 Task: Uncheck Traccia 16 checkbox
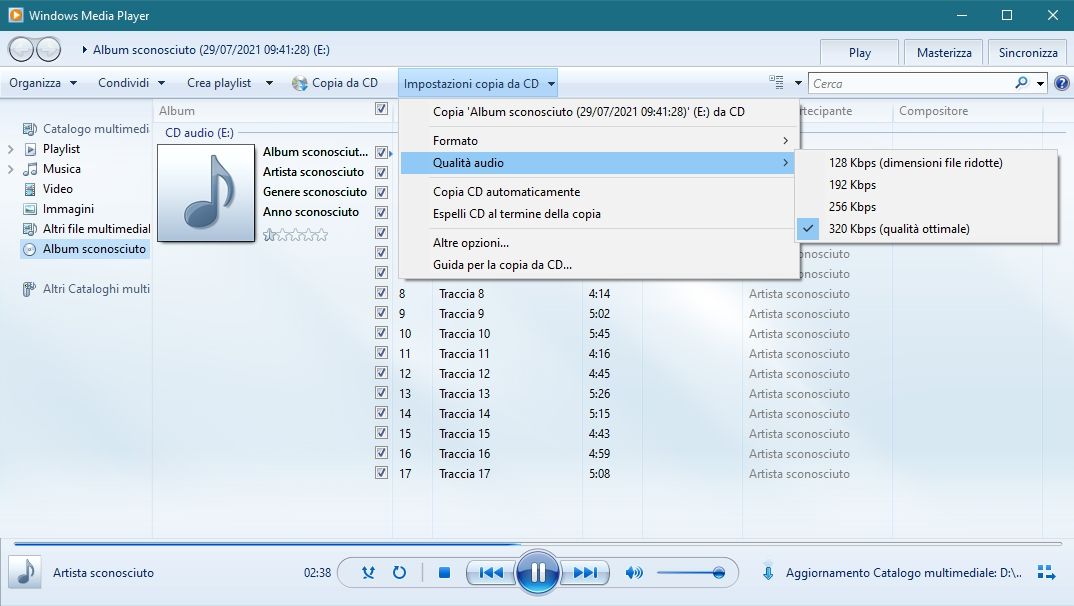point(382,453)
